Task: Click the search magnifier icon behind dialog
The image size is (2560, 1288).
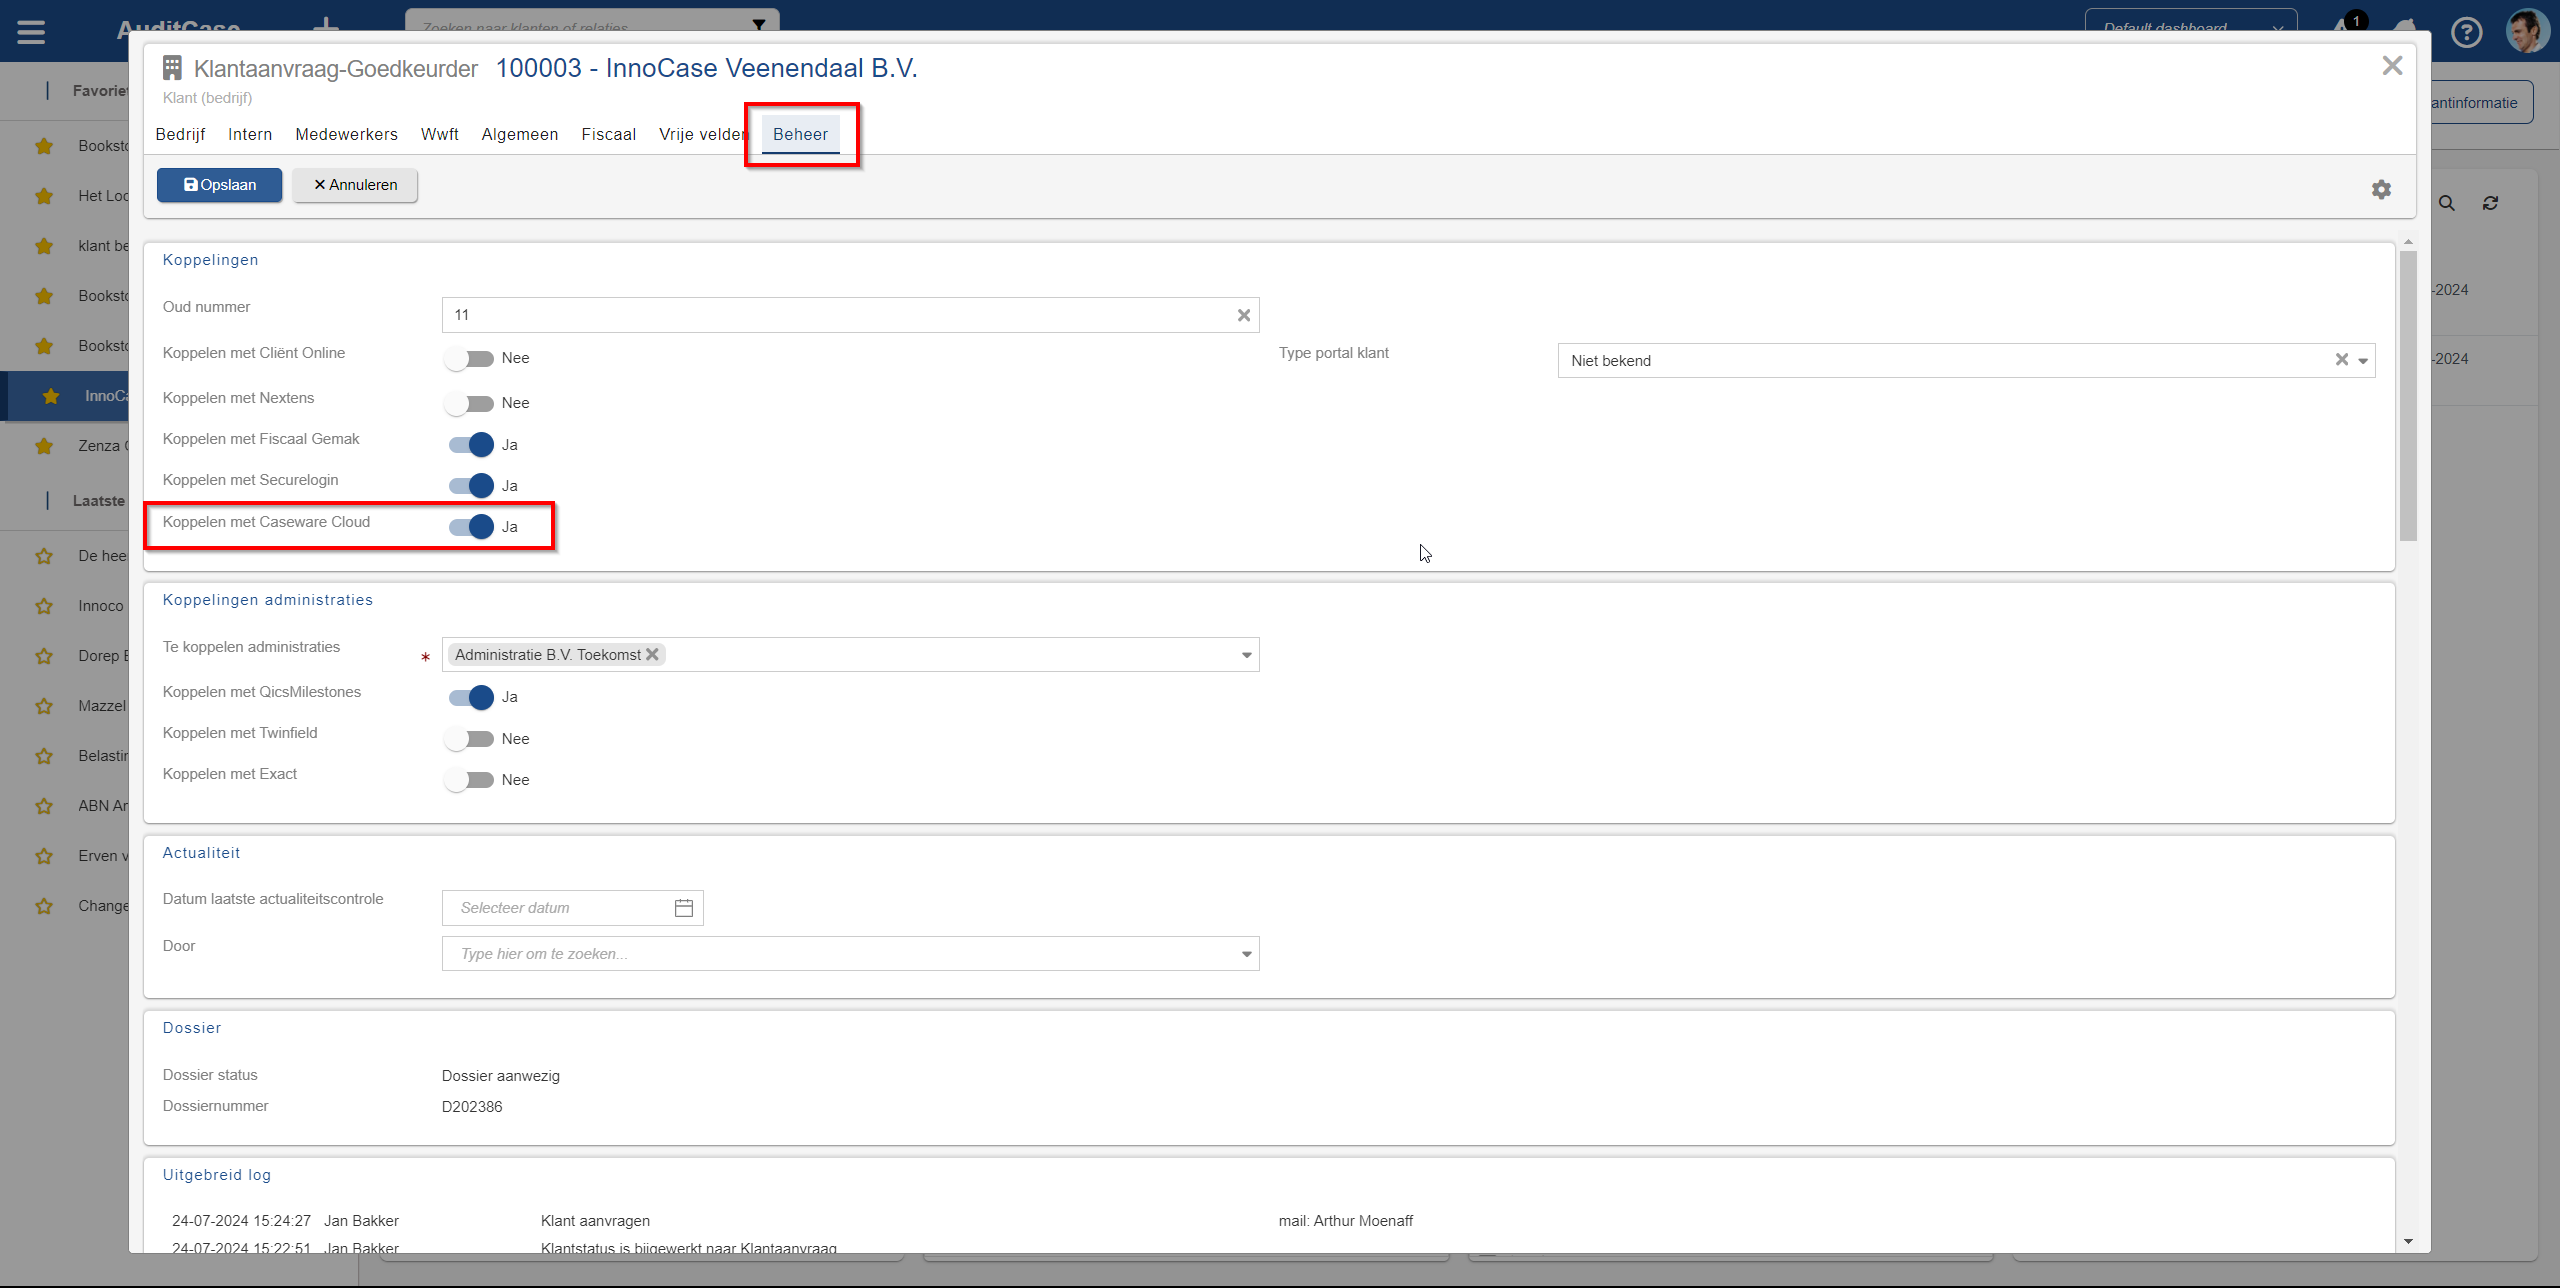Action: pyautogui.click(x=2446, y=203)
